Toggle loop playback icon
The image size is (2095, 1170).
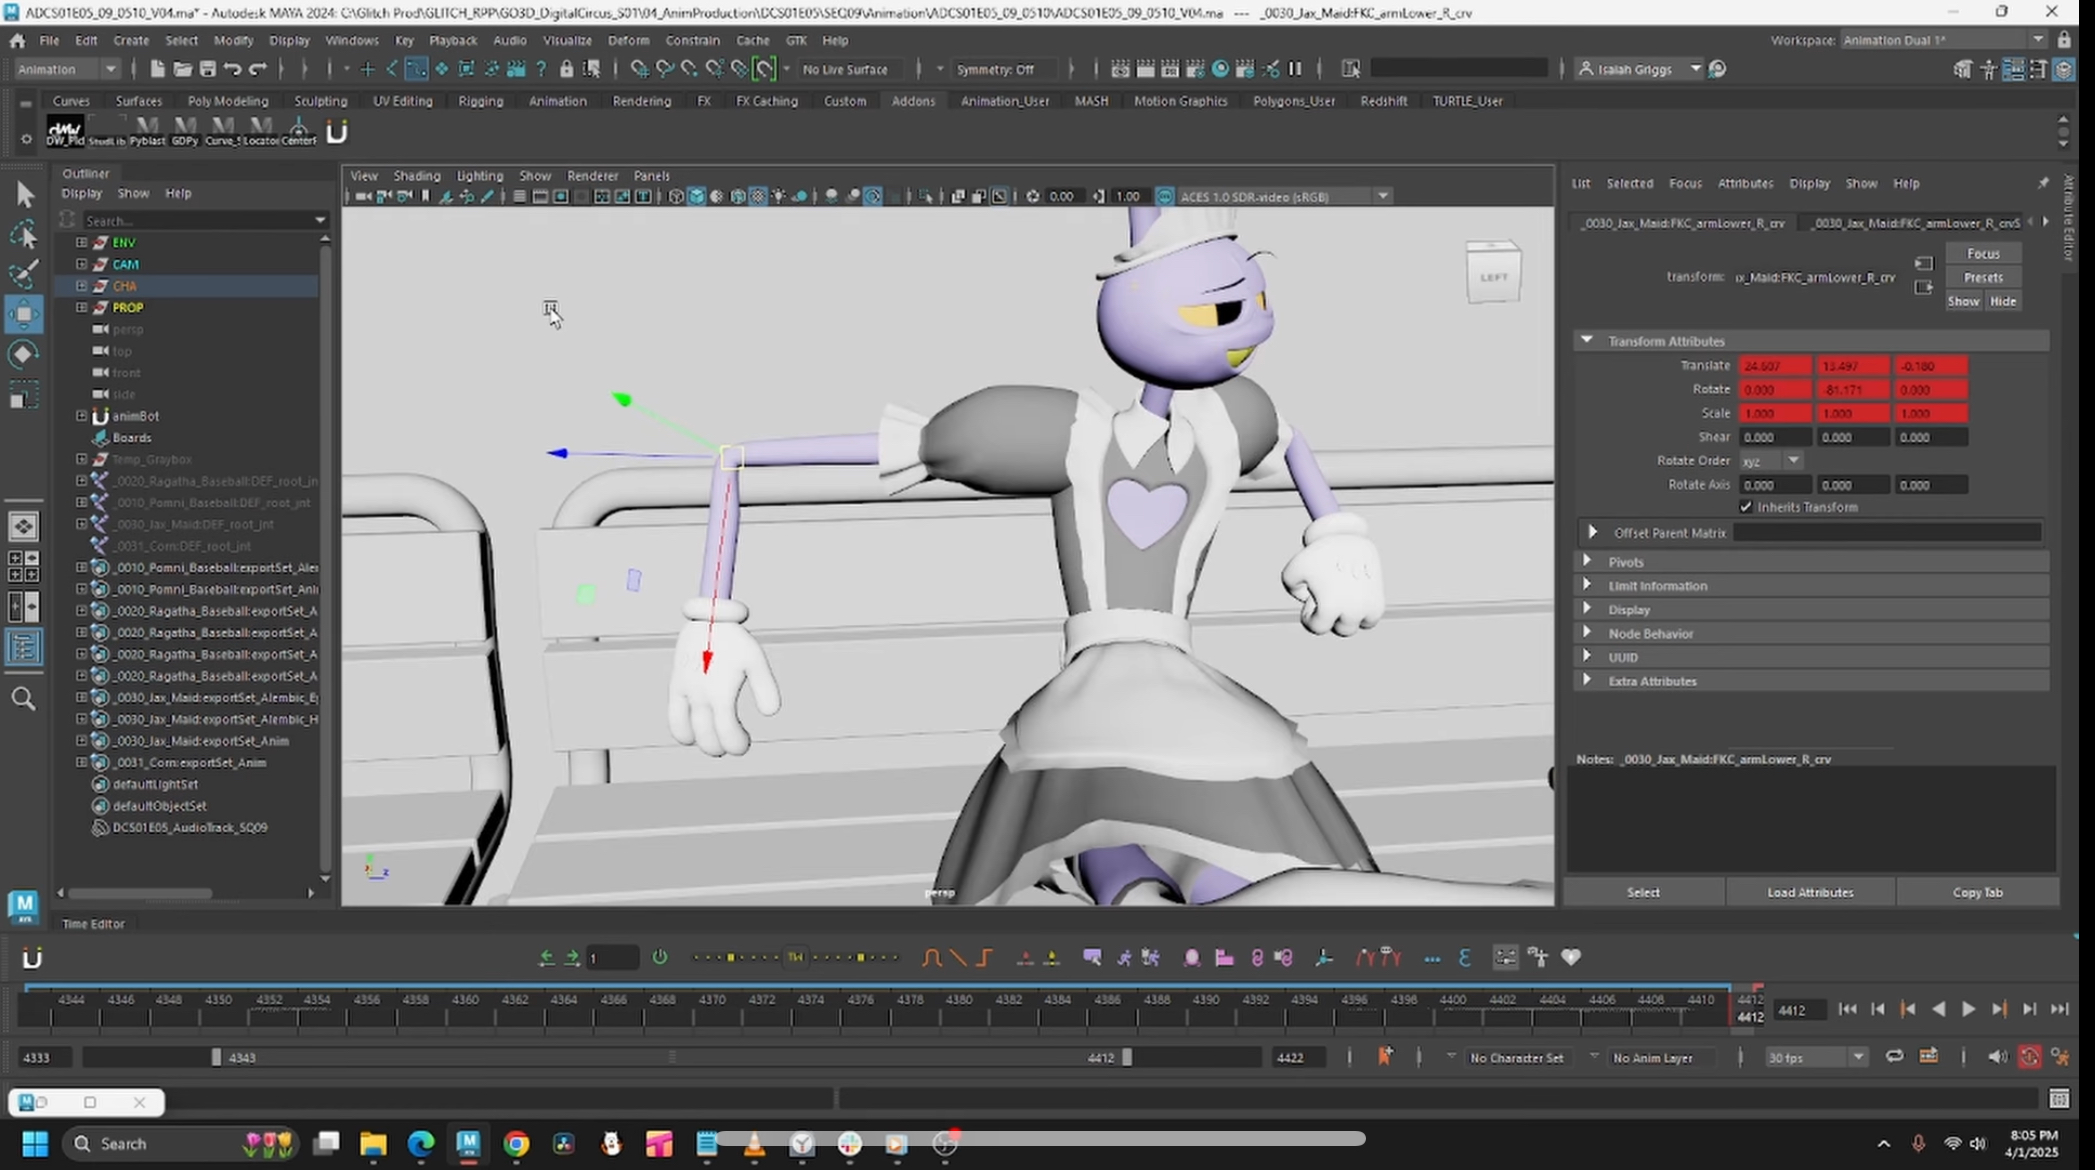coord(1894,1057)
